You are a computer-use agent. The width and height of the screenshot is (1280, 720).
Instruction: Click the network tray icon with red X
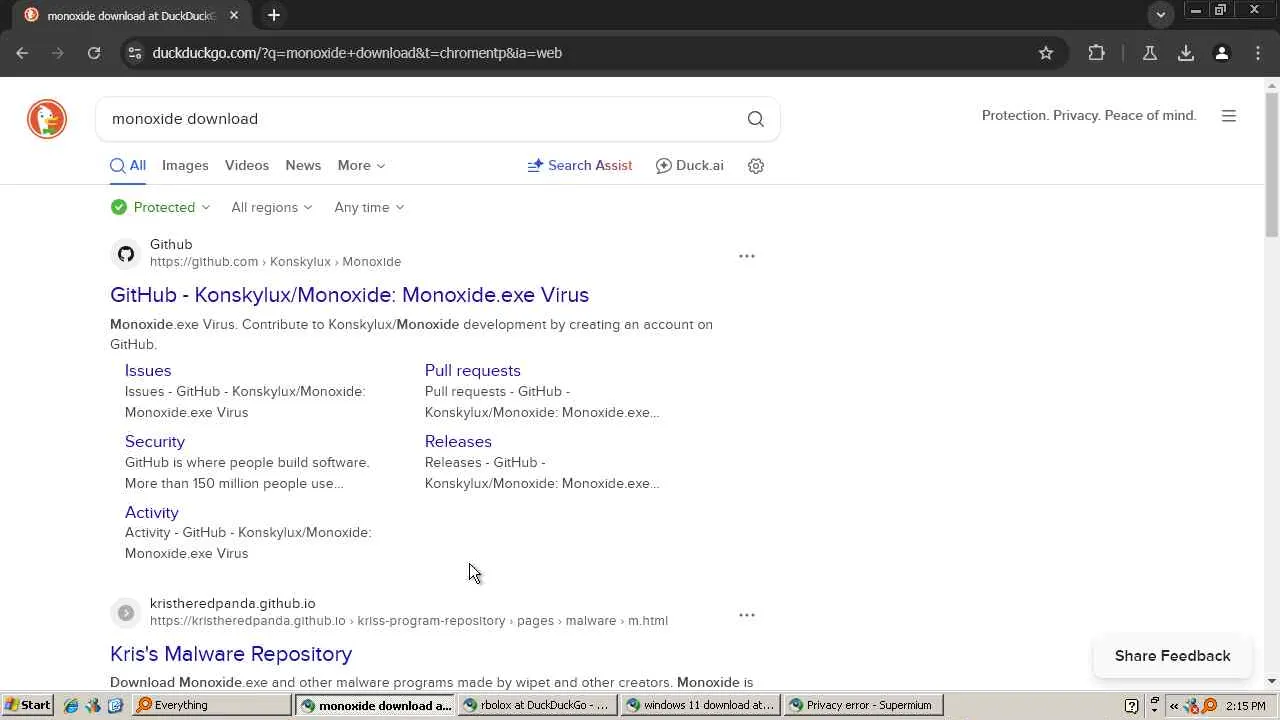1190,705
